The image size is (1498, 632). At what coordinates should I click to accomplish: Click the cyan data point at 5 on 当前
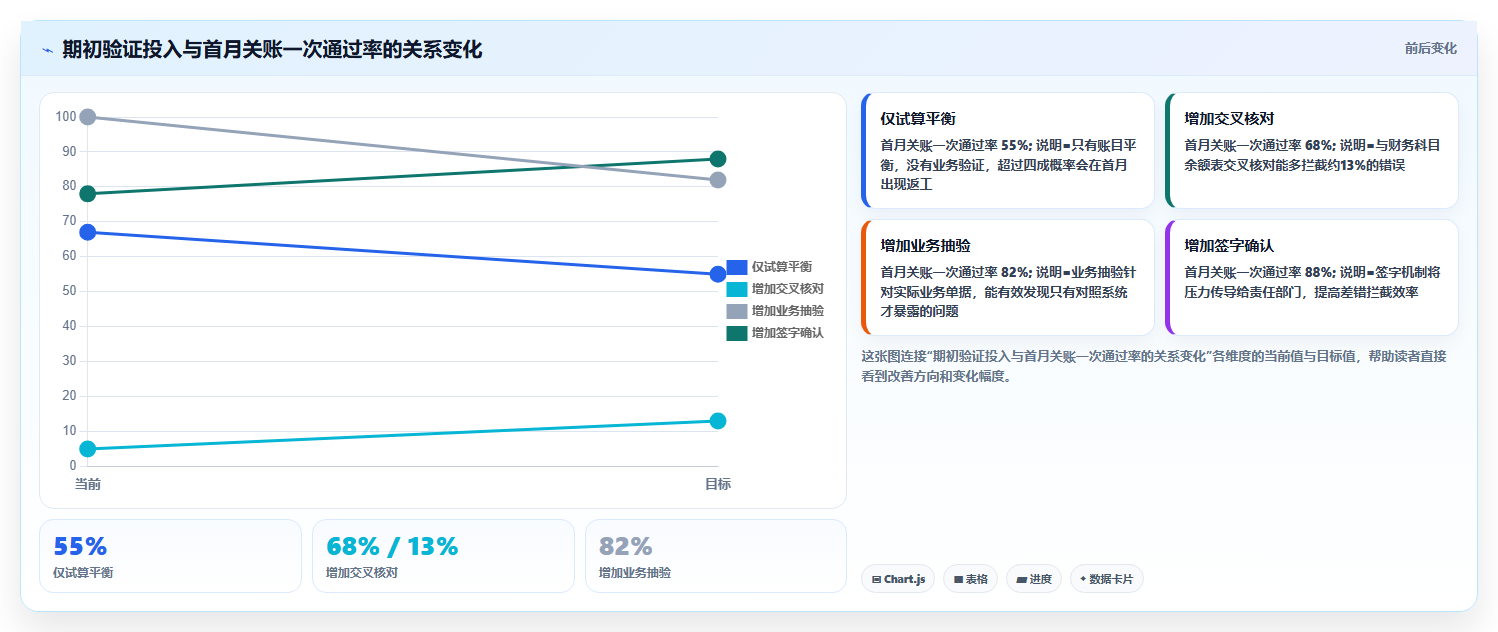tap(88, 449)
